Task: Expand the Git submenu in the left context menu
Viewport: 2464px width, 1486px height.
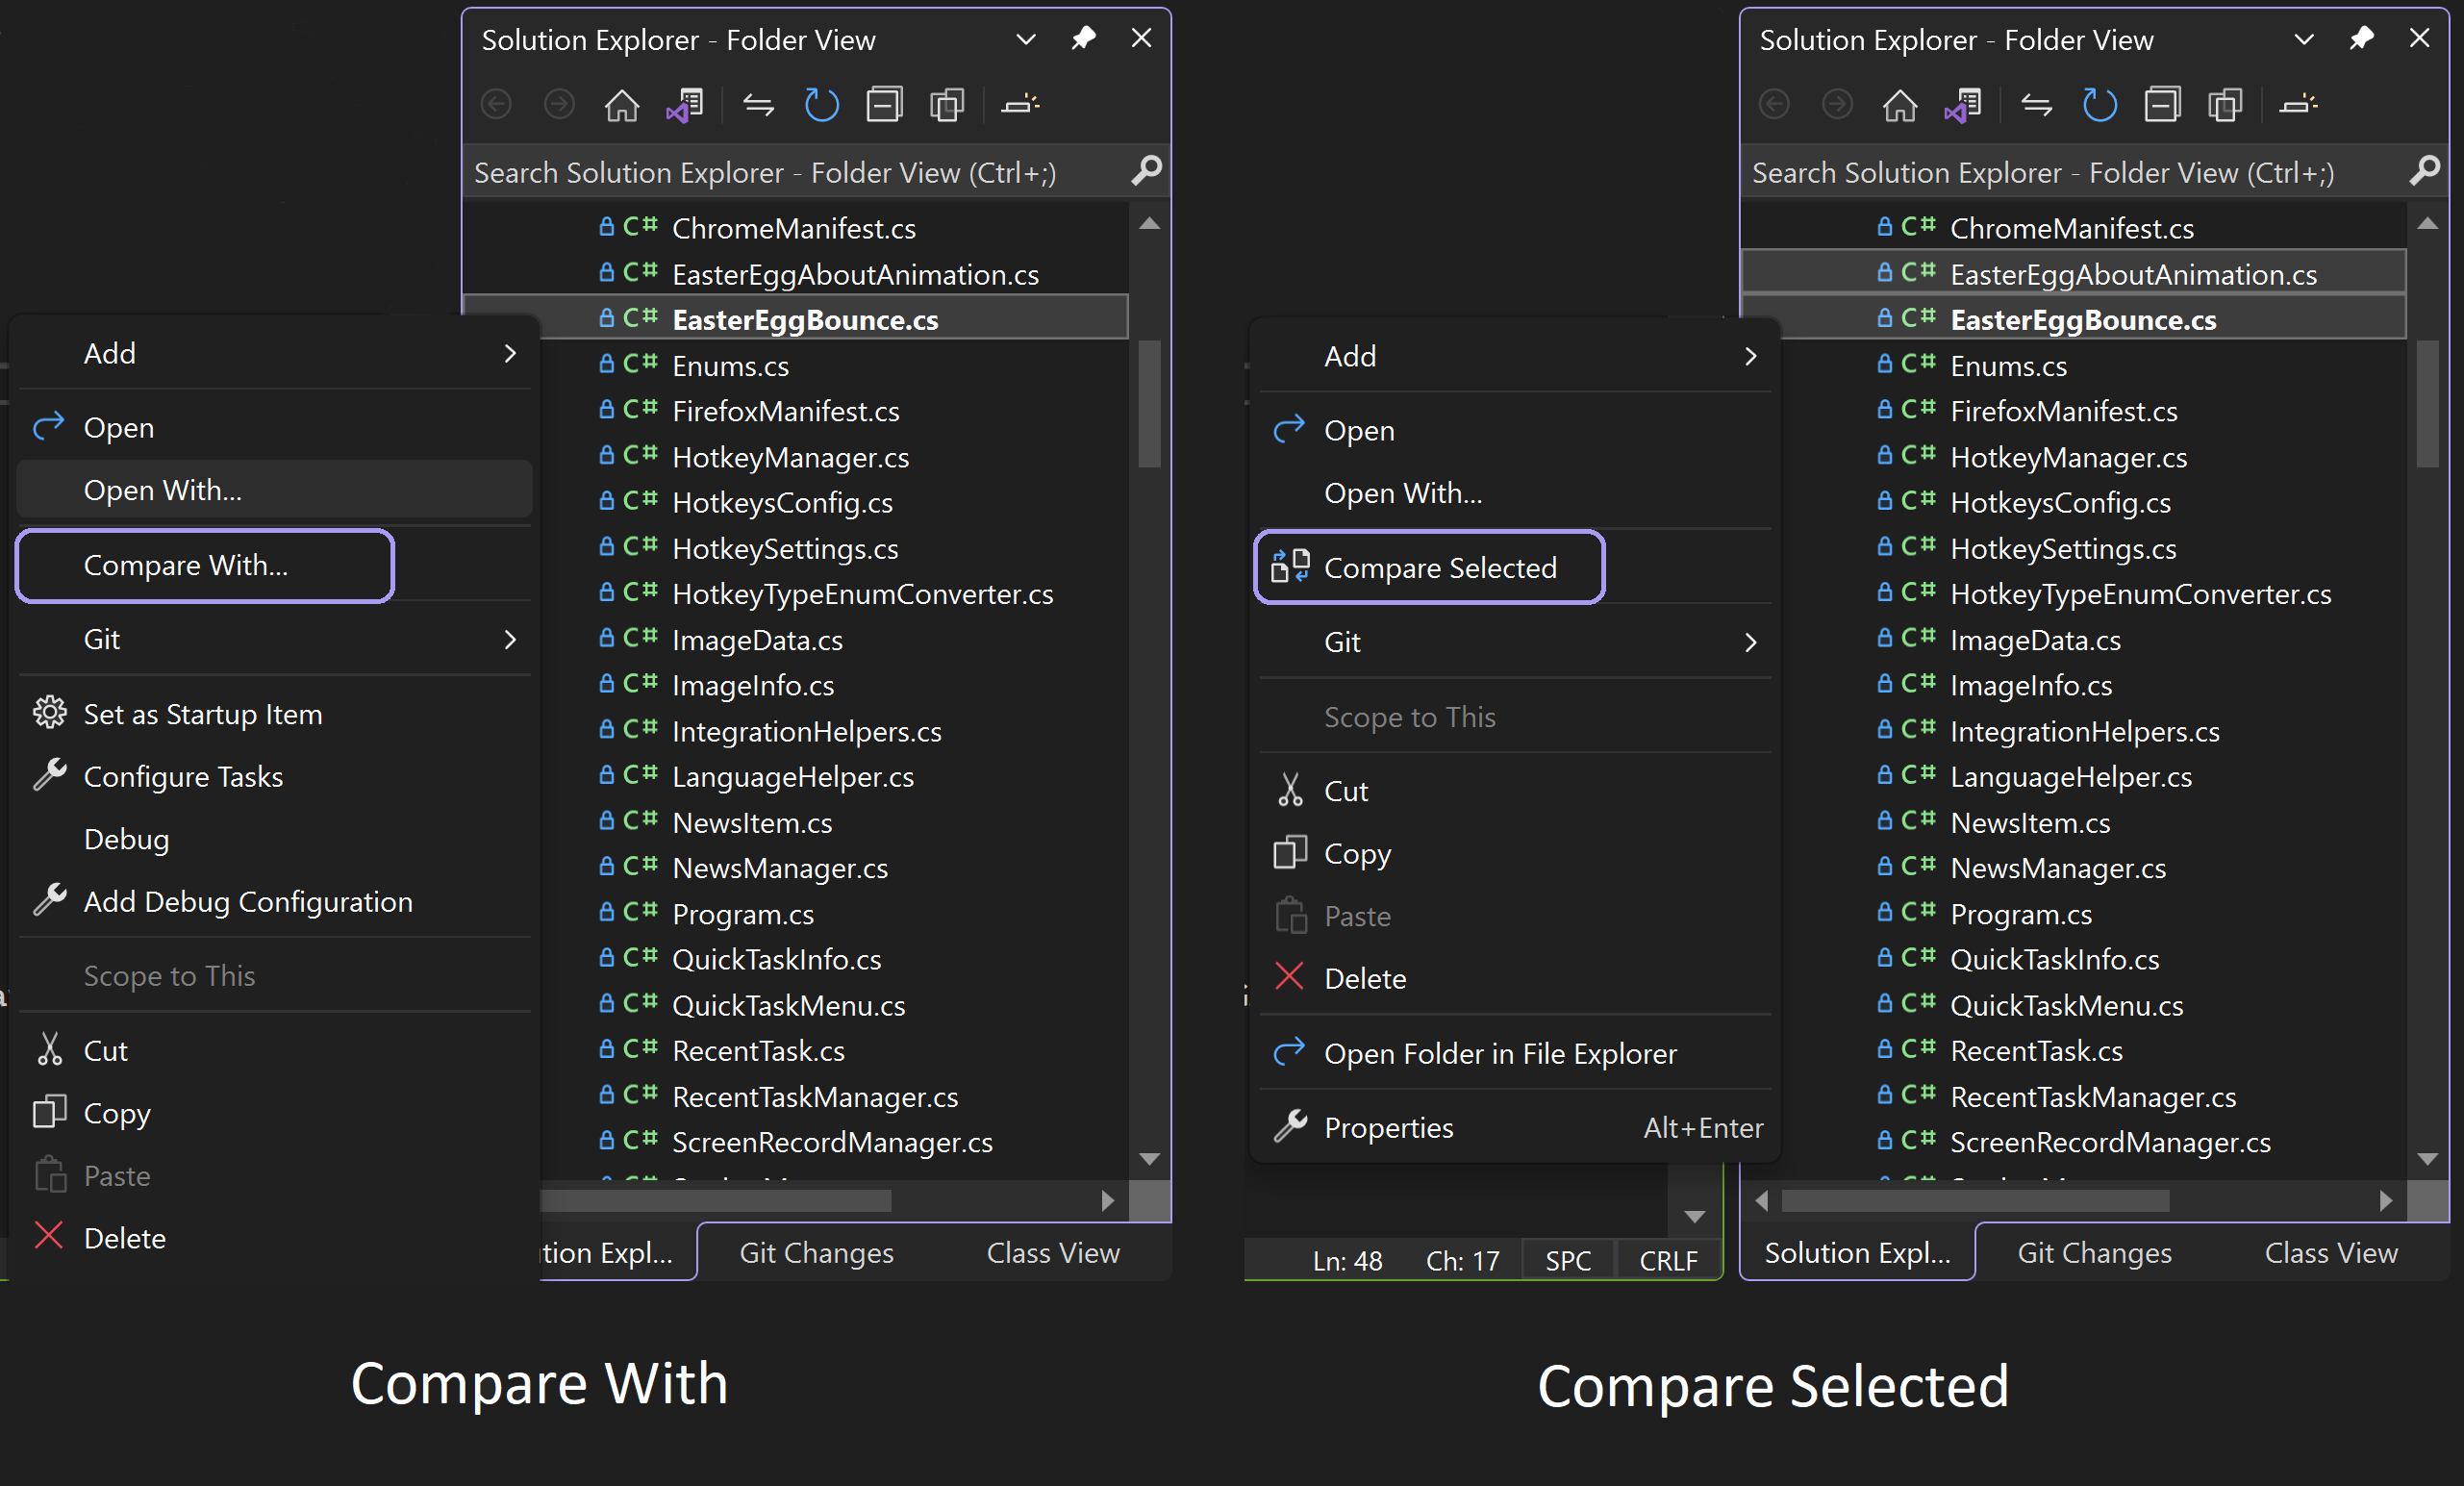Action: coord(282,638)
